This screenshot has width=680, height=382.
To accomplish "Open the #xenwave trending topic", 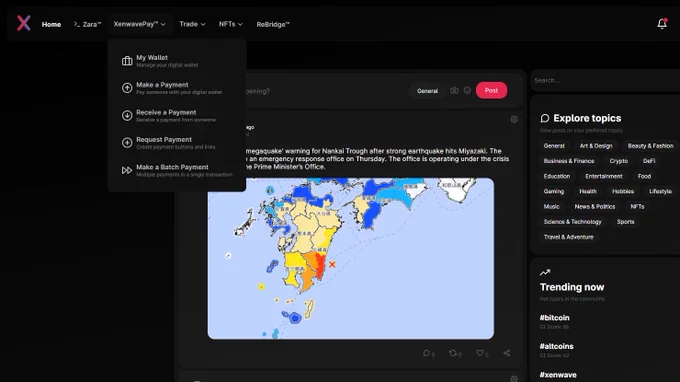I will [558, 375].
